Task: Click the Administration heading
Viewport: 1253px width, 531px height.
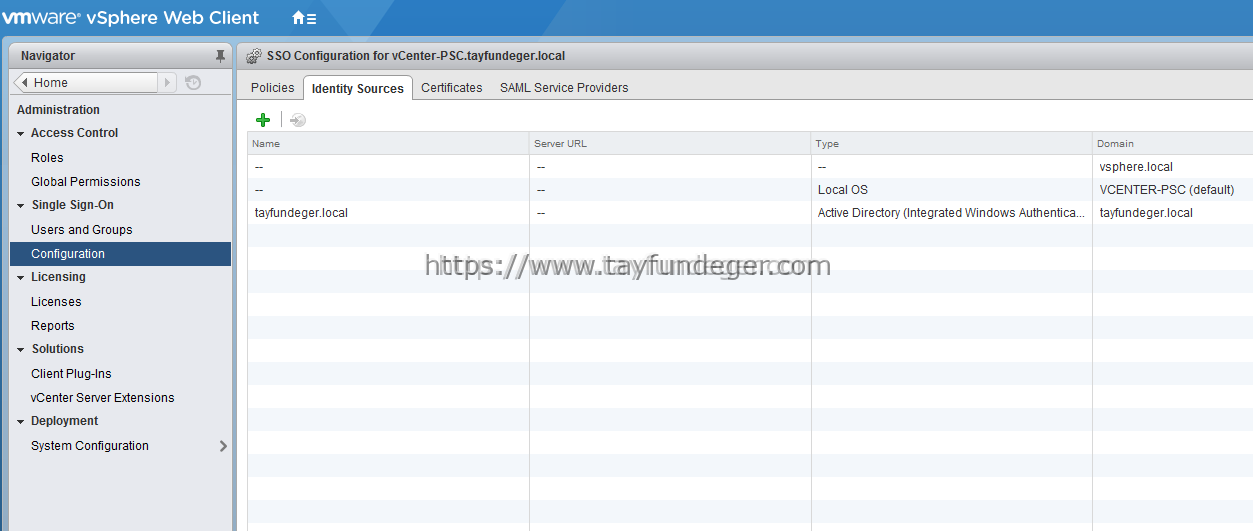Action: [x=58, y=110]
